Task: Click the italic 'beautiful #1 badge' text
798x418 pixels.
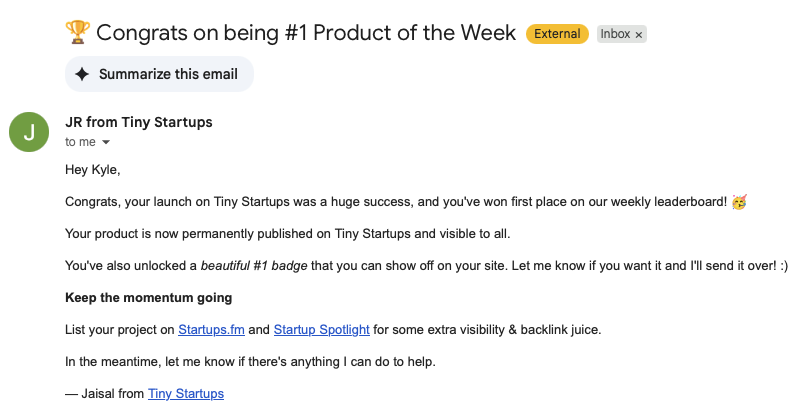Action: pos(254,266)
